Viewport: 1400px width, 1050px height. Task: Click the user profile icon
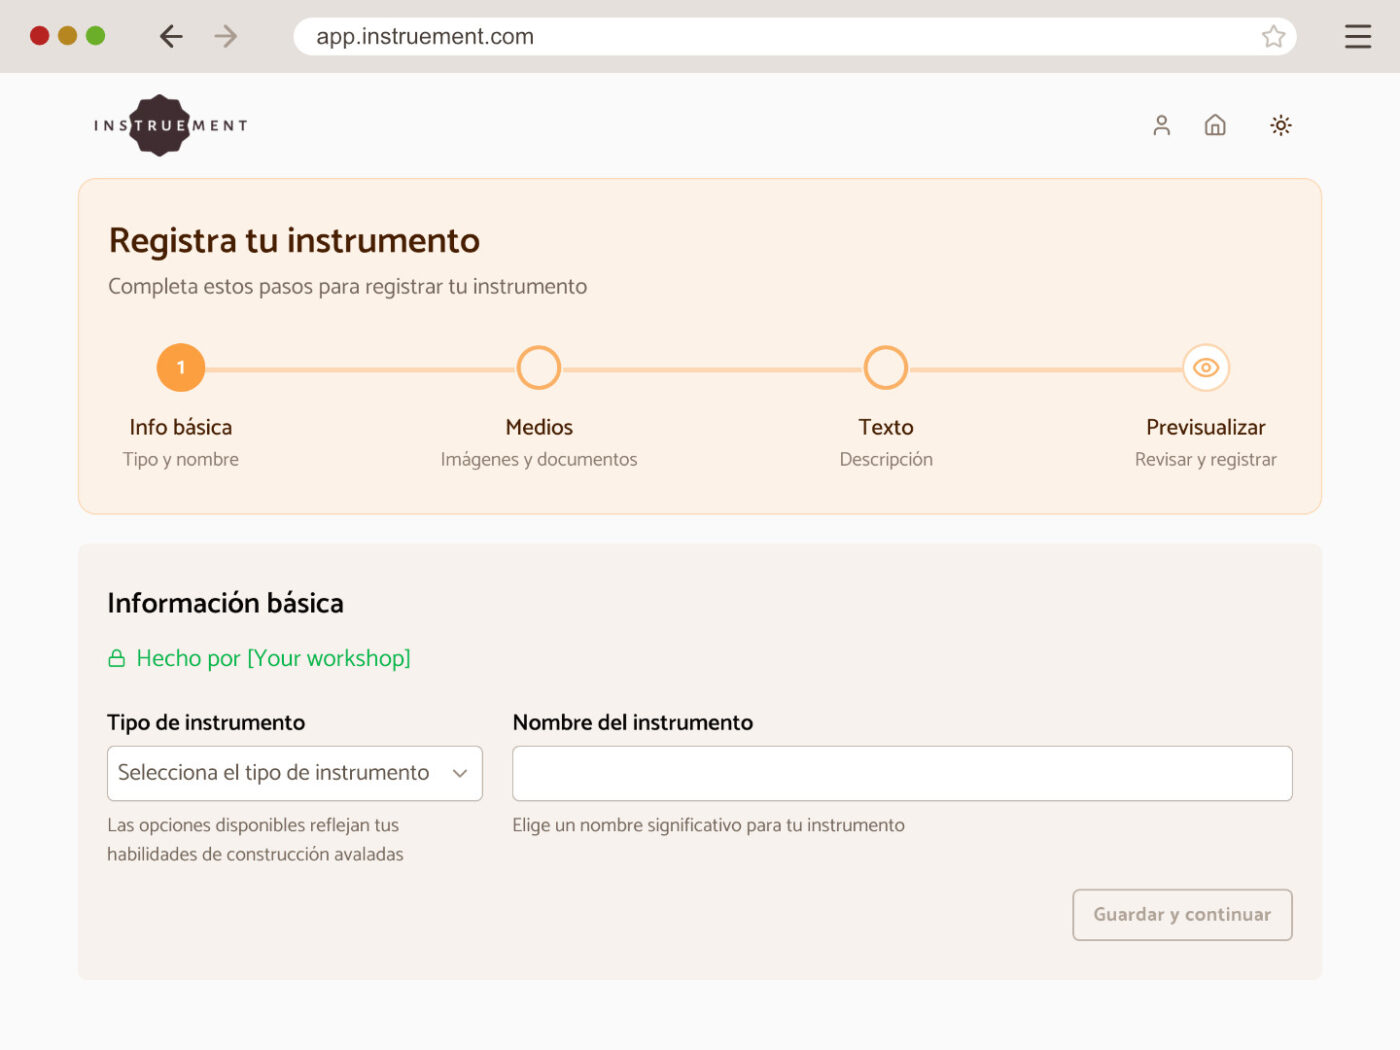point(1161,125)
